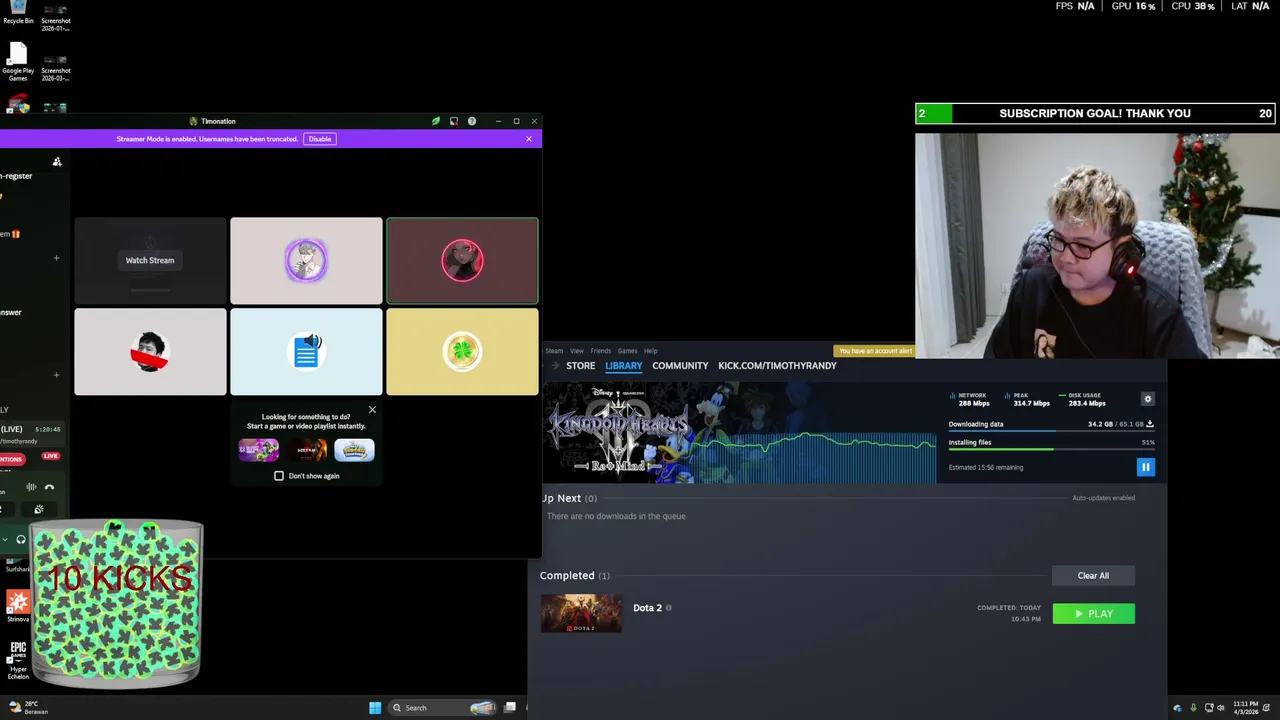Image resolution: width=1280 pixels, height=720 pixels.
Task: Start the third light-blue game activity
Action: 354,450
